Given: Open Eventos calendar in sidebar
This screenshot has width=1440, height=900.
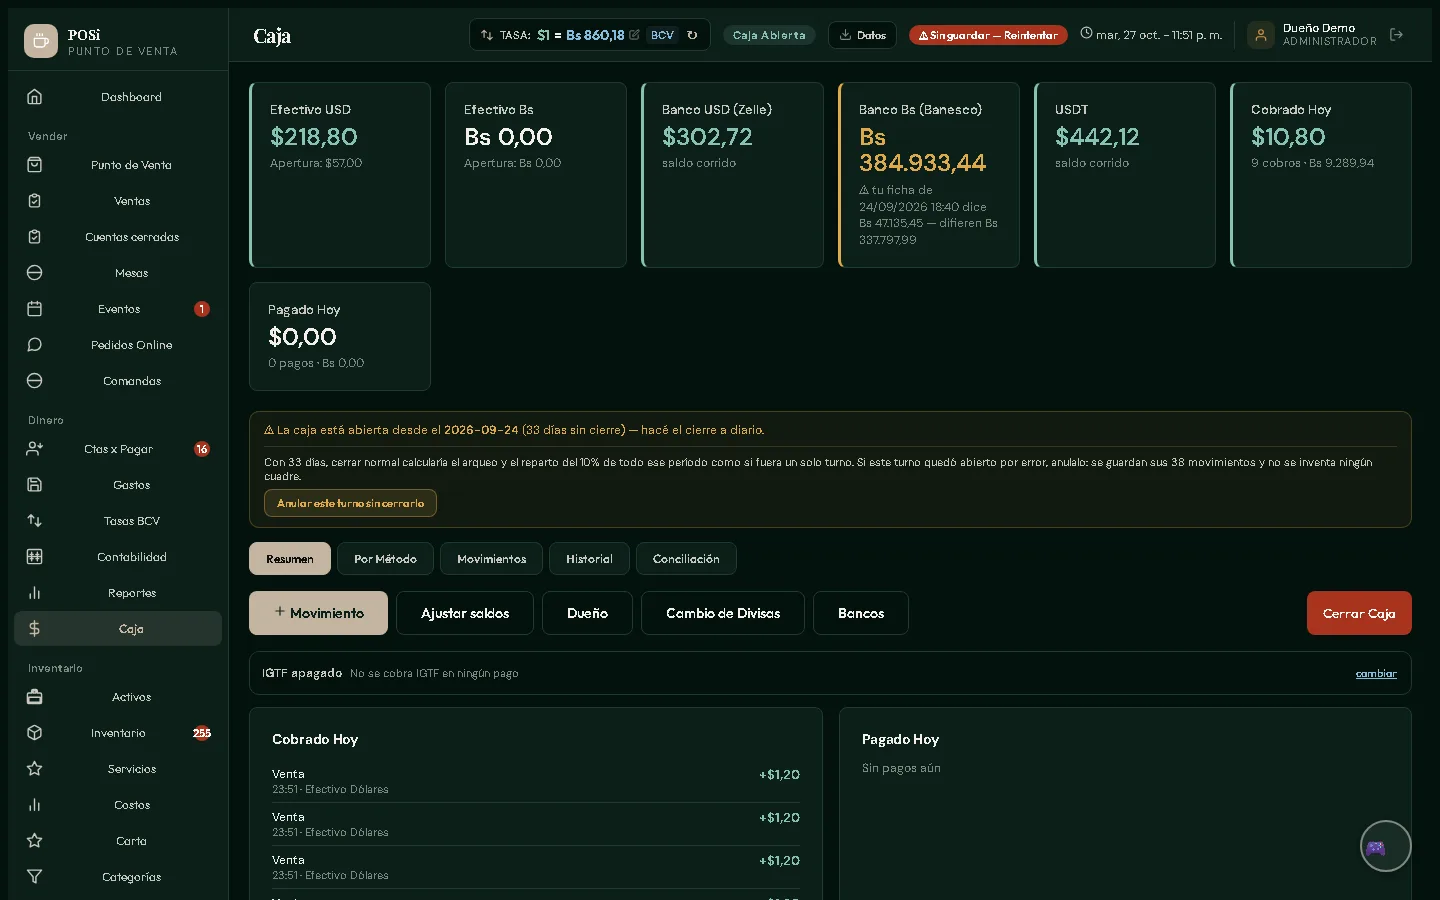Looking at the screenshot, I should click(118, 309).
